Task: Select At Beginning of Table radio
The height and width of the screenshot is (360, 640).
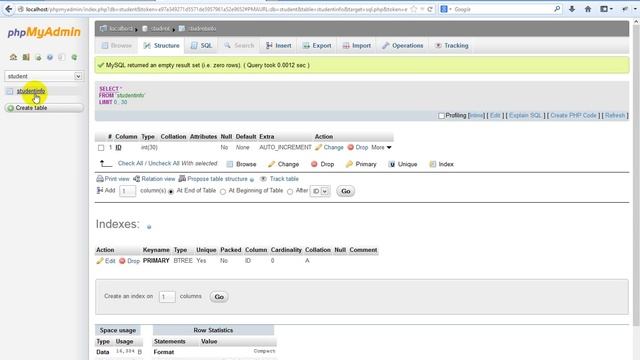Action: tap(223, 191)
